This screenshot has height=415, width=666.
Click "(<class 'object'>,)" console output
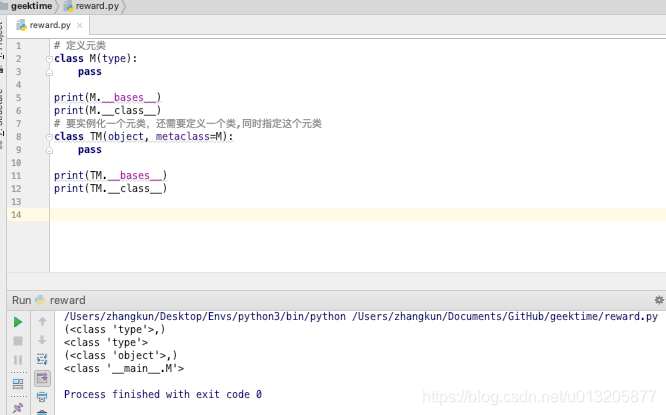(121, 356)
